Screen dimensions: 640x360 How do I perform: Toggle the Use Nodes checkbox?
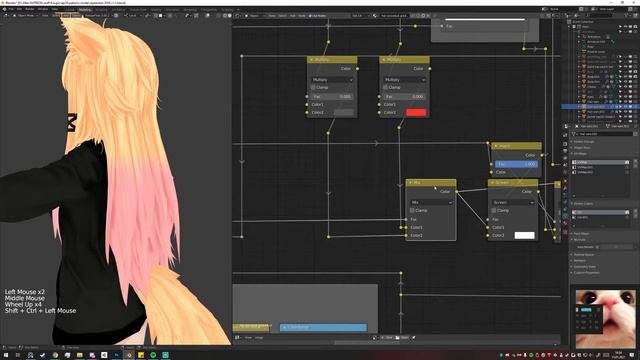(311, 16)
